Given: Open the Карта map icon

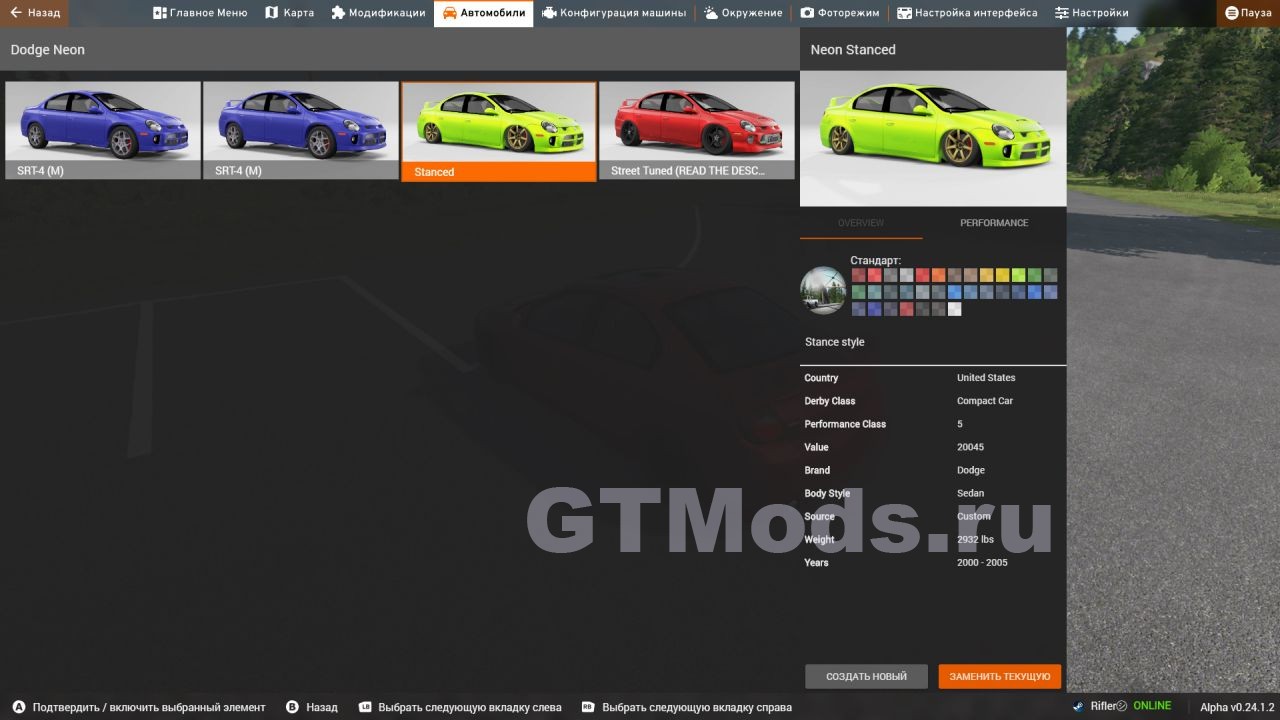Looking at the screenshot, I should pos(271,13).
